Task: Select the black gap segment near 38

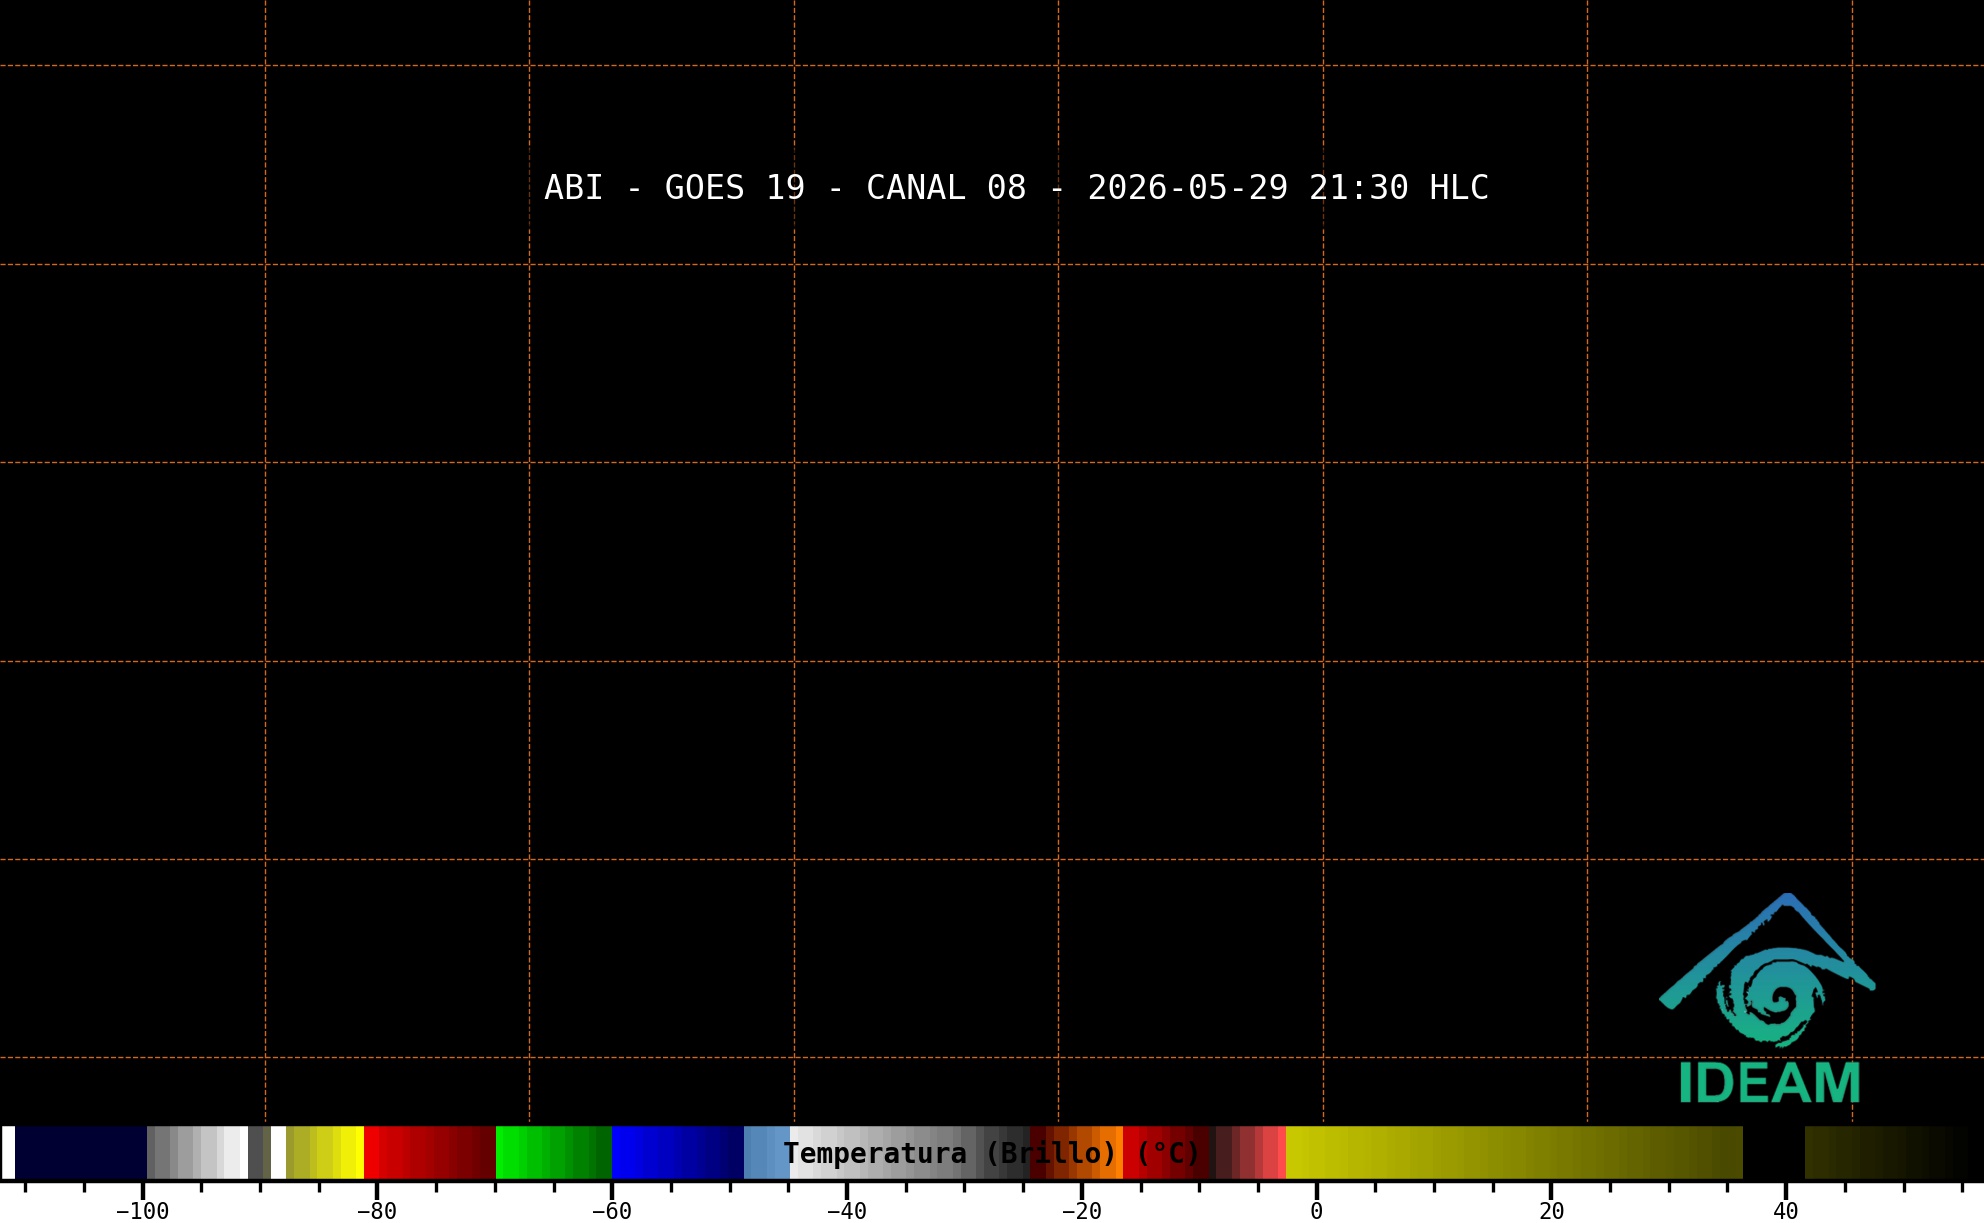Action: click(x=1774, y=1153)
